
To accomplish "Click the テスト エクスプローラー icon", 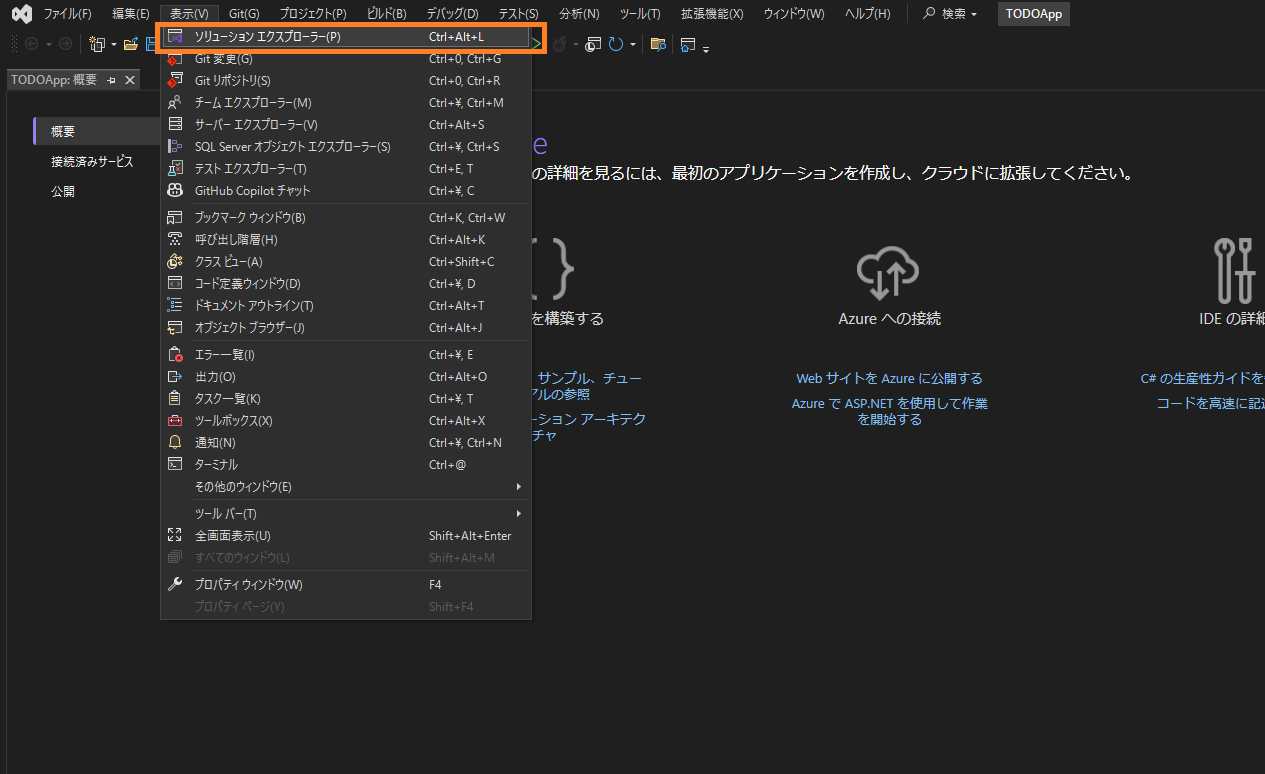I will click(174, 169).
